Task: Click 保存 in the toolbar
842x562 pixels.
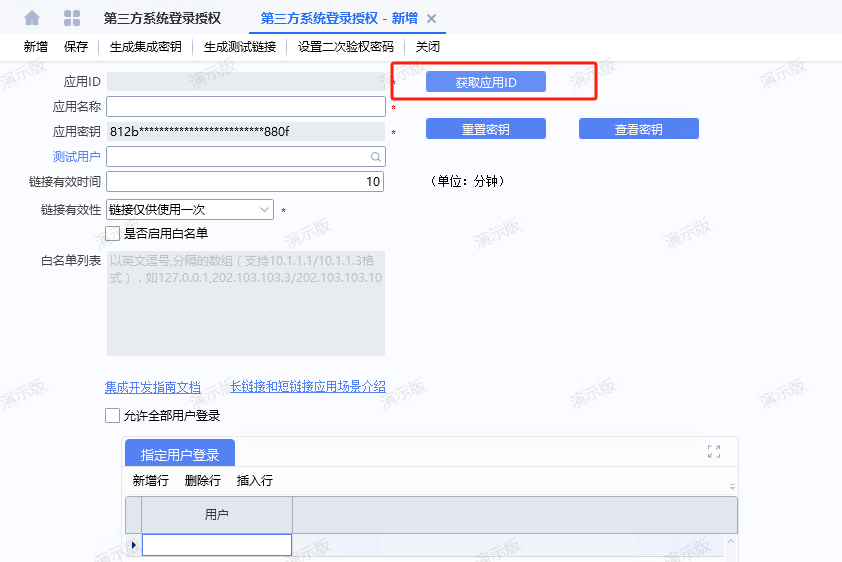Action: (76, 47)
